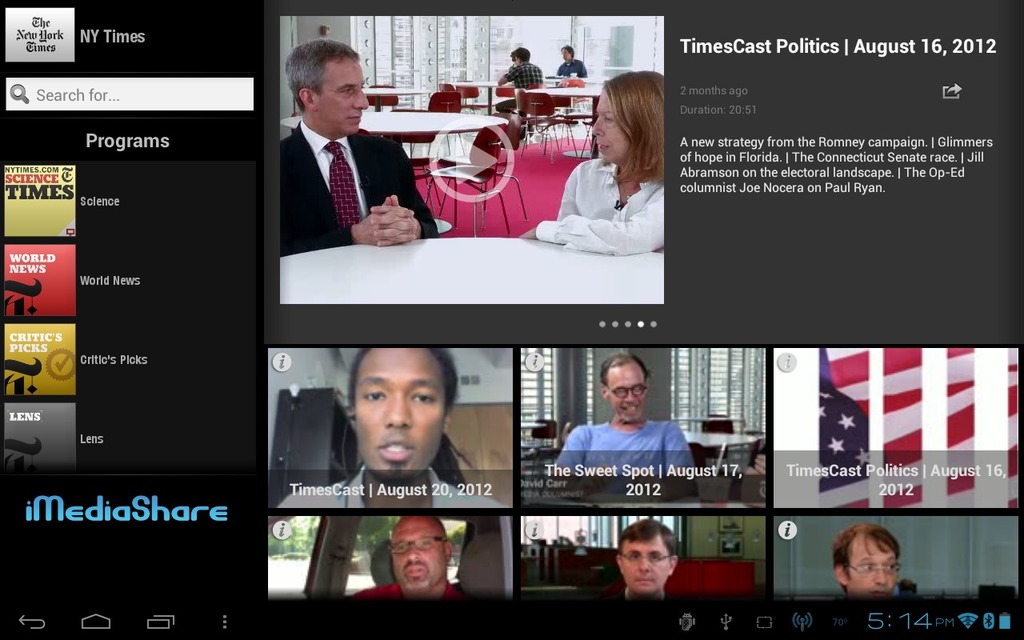
Task: Go to the second featured carousel dot
Action: (x=615, y=324)
